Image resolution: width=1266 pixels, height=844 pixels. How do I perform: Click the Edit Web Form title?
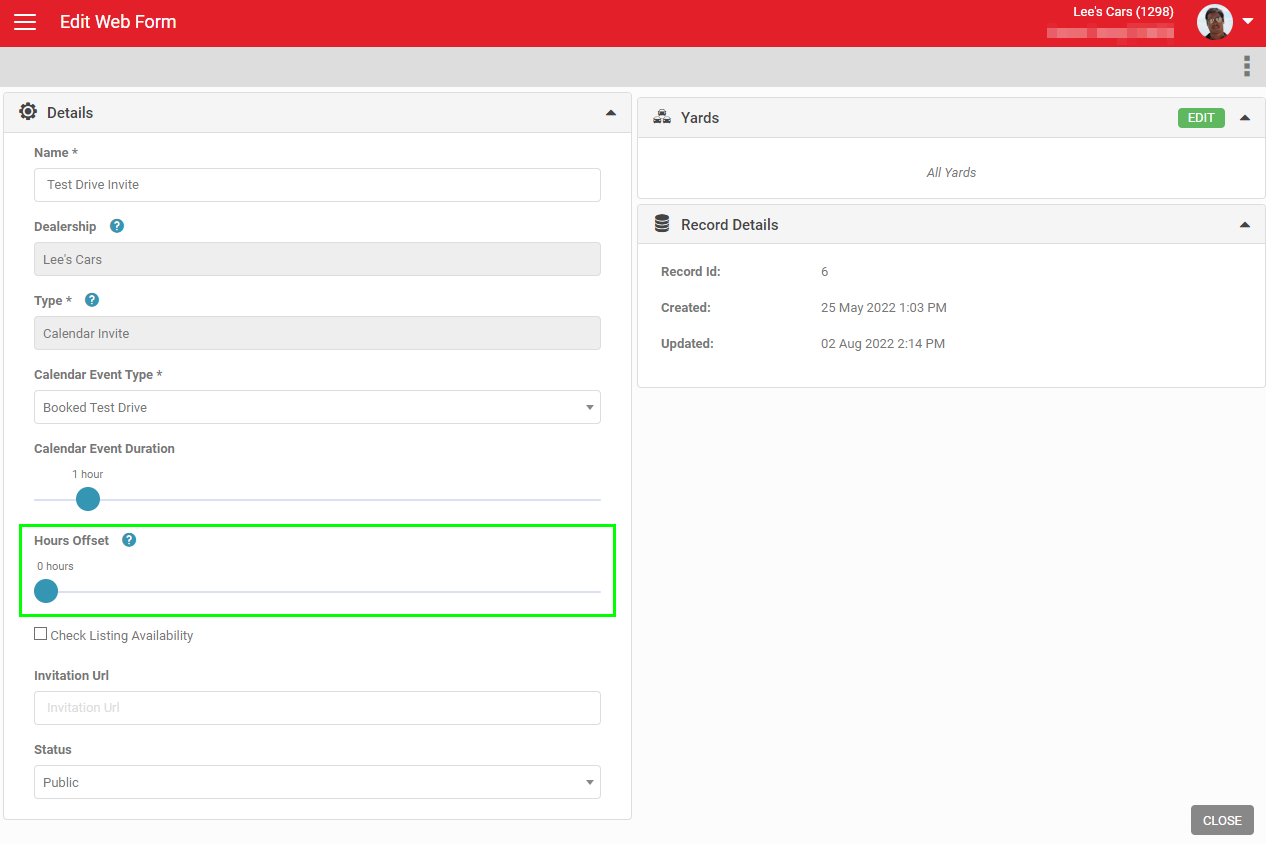(x=118, y=22)
